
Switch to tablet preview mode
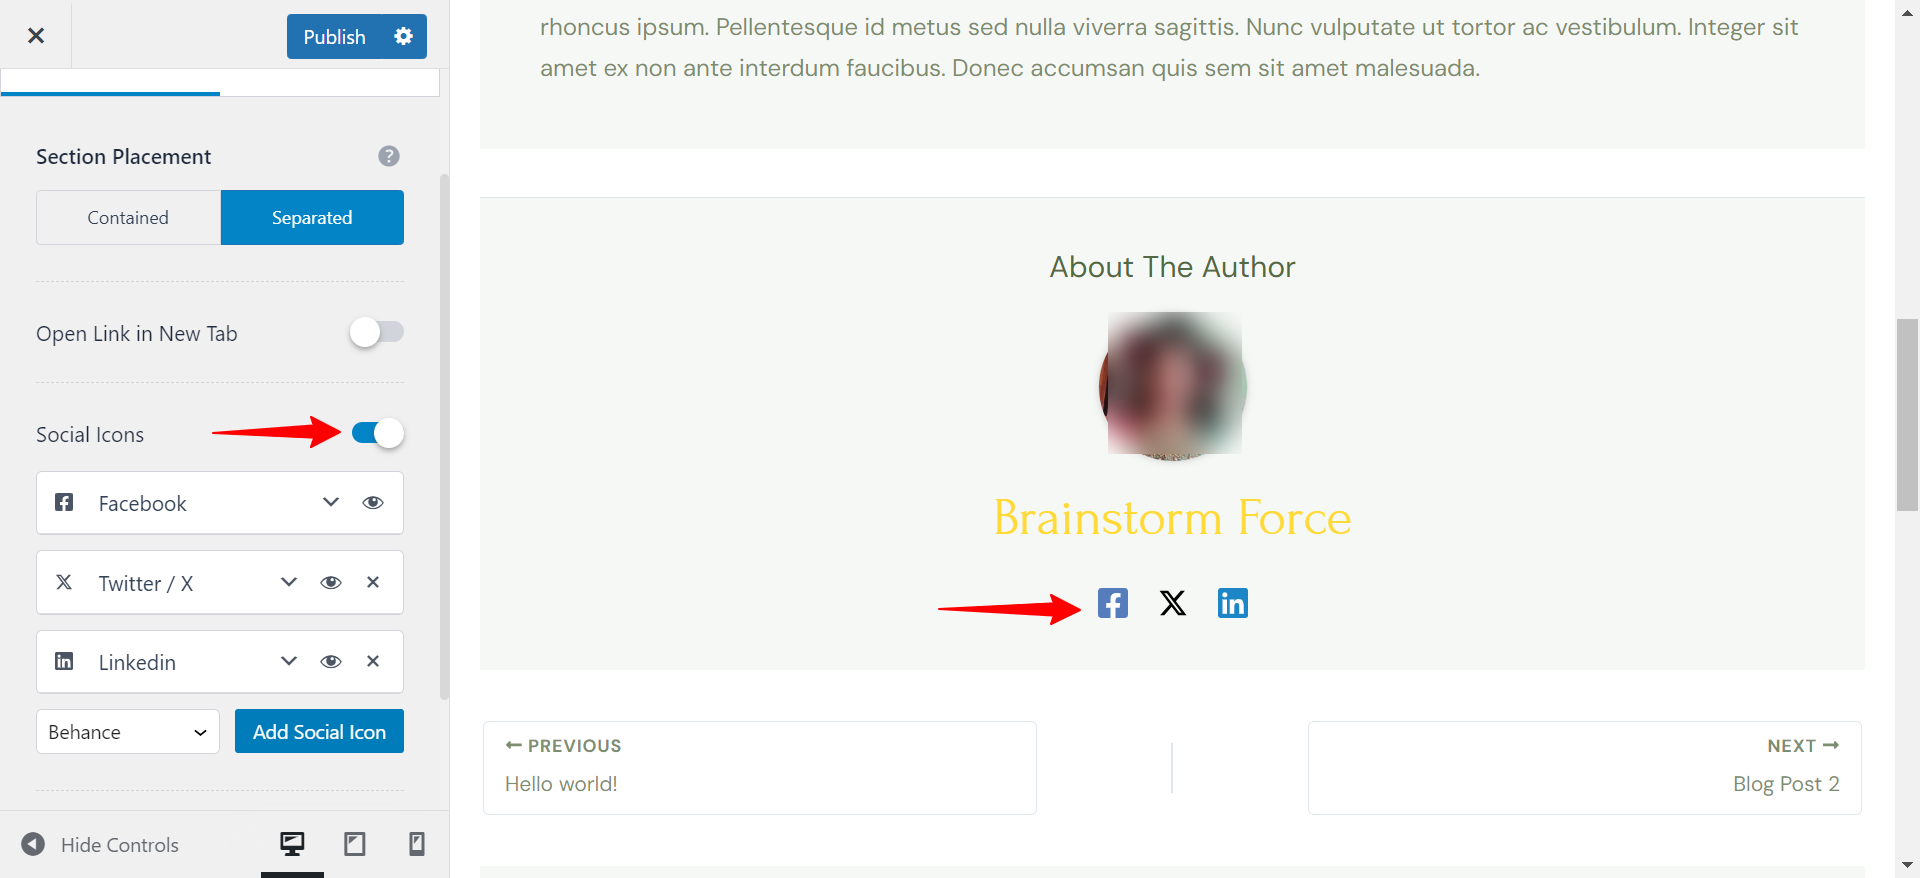pos(355,844)
